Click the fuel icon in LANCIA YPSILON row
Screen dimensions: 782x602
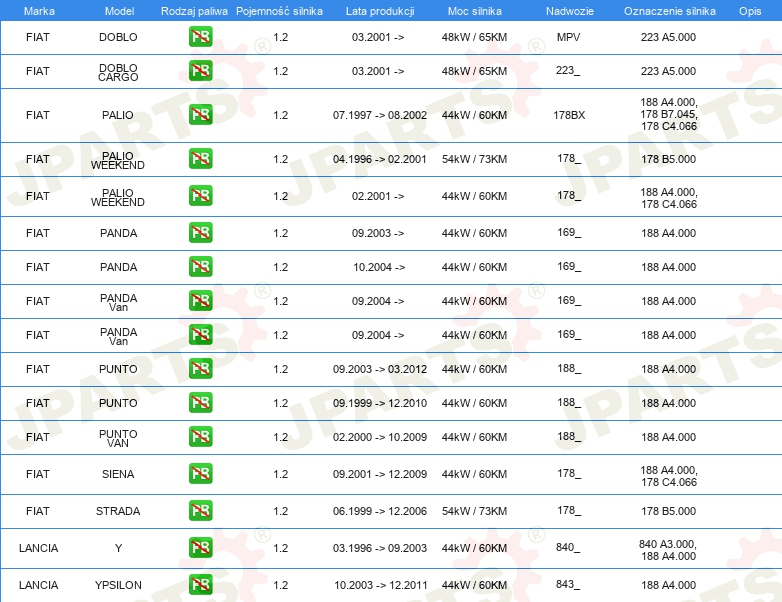click(x=200, y=585)
